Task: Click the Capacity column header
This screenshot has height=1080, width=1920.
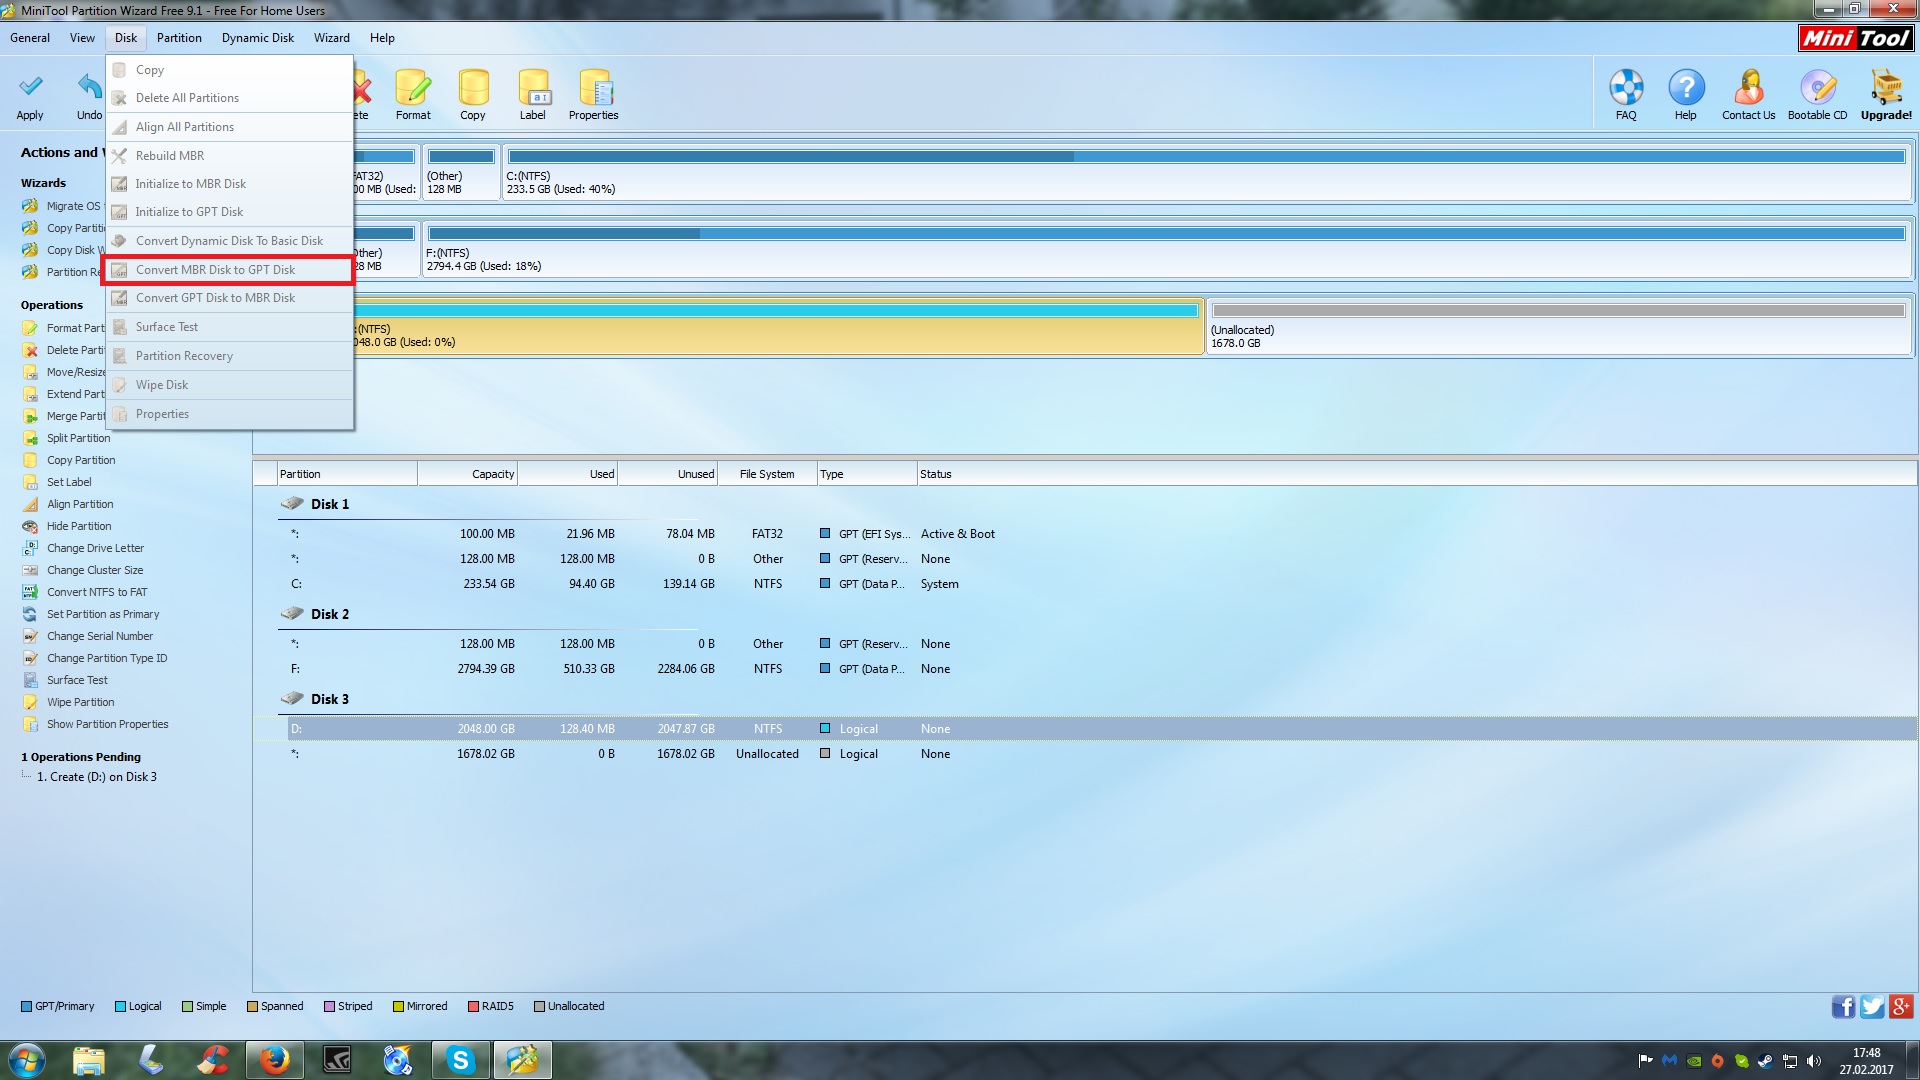Action: pyautogui.click(x=492, y=474)
